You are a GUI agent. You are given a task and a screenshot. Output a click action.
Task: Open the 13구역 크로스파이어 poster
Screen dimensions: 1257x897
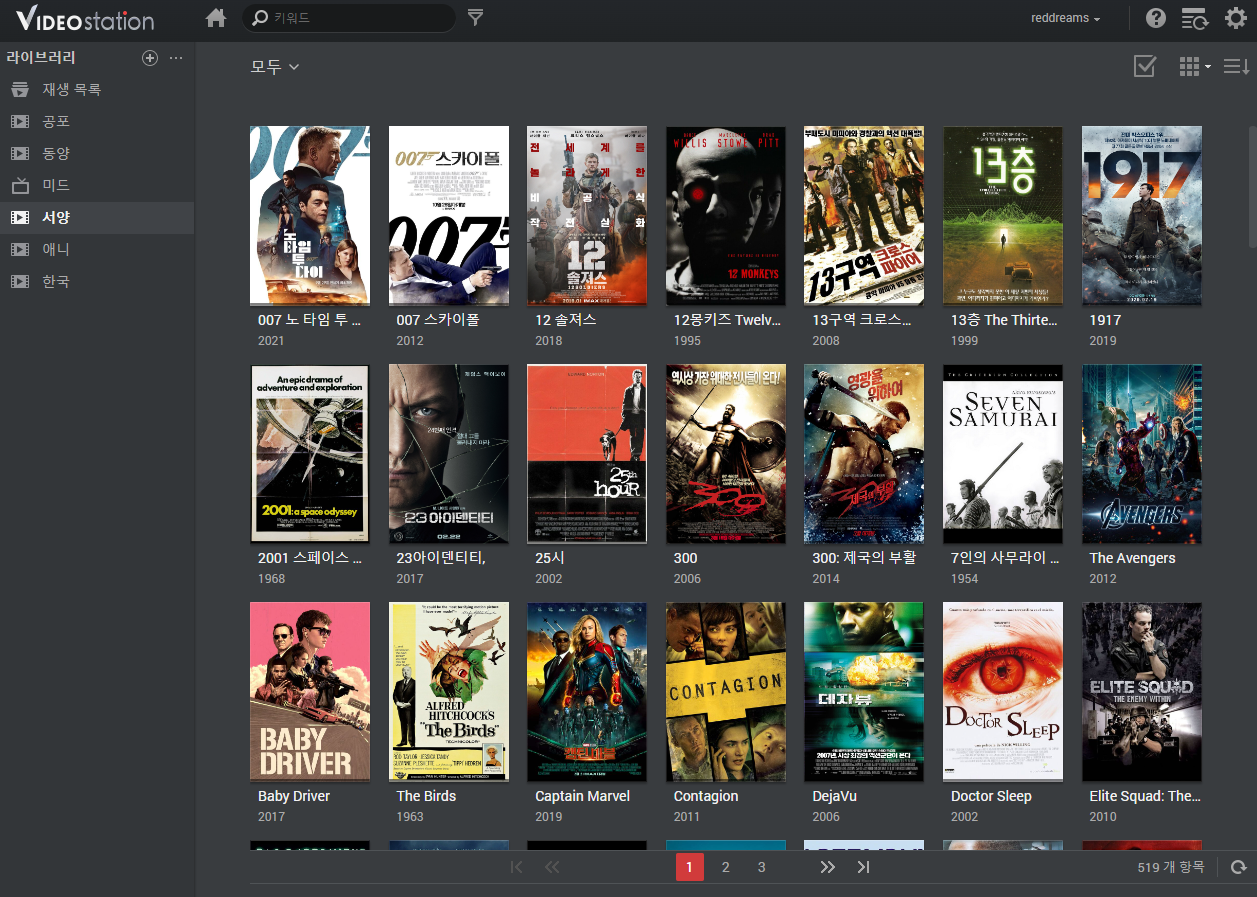coord(864,215)
